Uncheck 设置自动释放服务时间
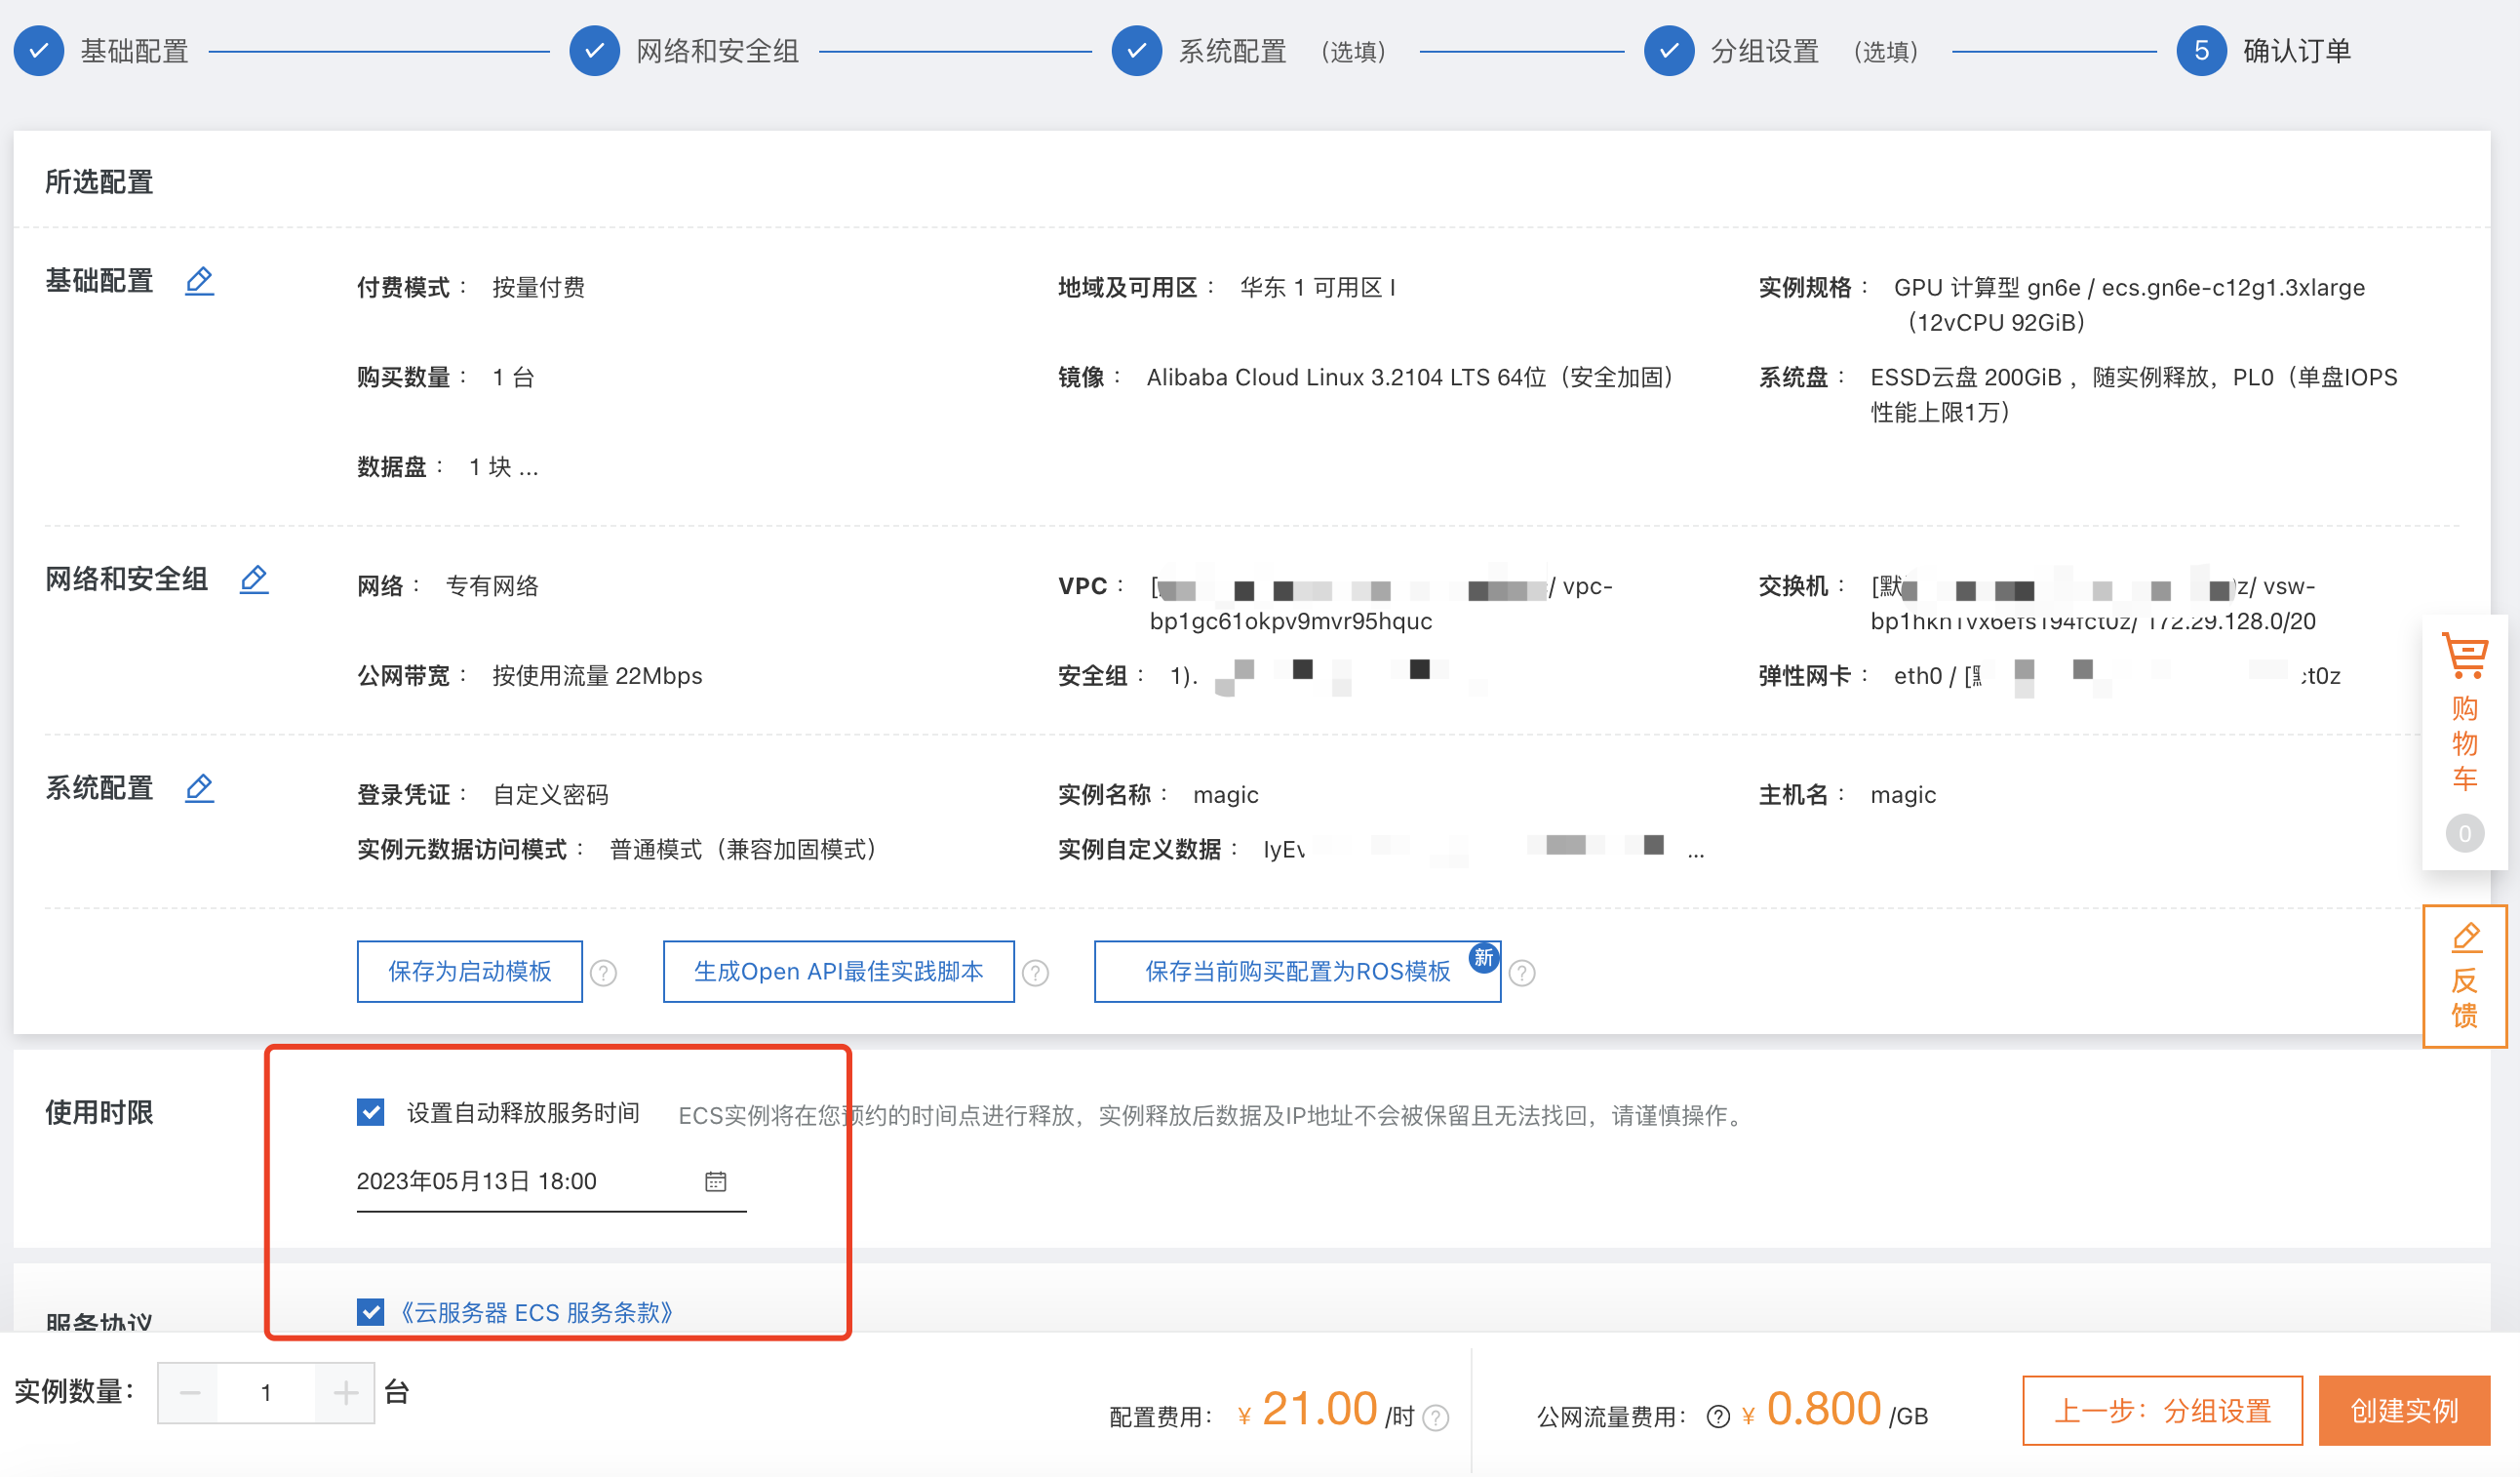The height and width of the screenshot is (1477, 2520). (x=370, y=1111)
